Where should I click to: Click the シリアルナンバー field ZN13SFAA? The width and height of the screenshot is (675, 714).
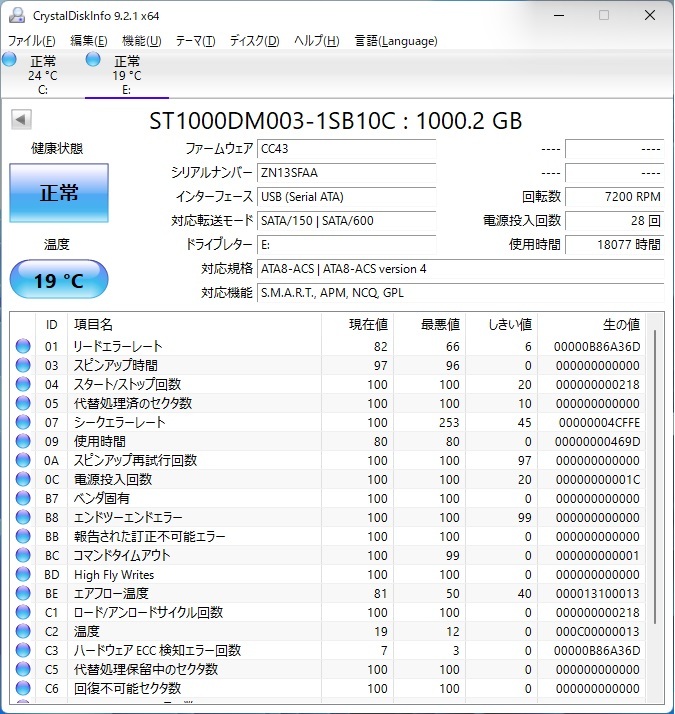click(346, 172)
